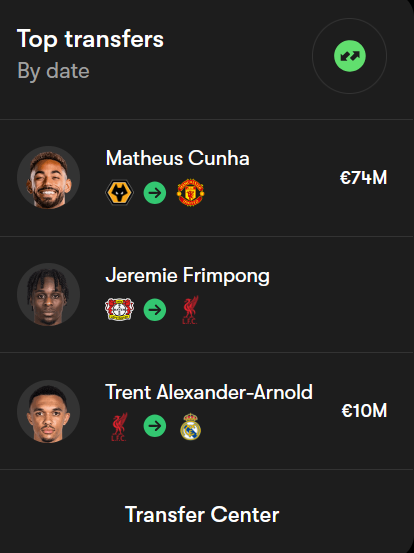Click Liverpool crest in Alexander-Arnold's row
This screenshot has width=414, height=553.
point(120,426)
